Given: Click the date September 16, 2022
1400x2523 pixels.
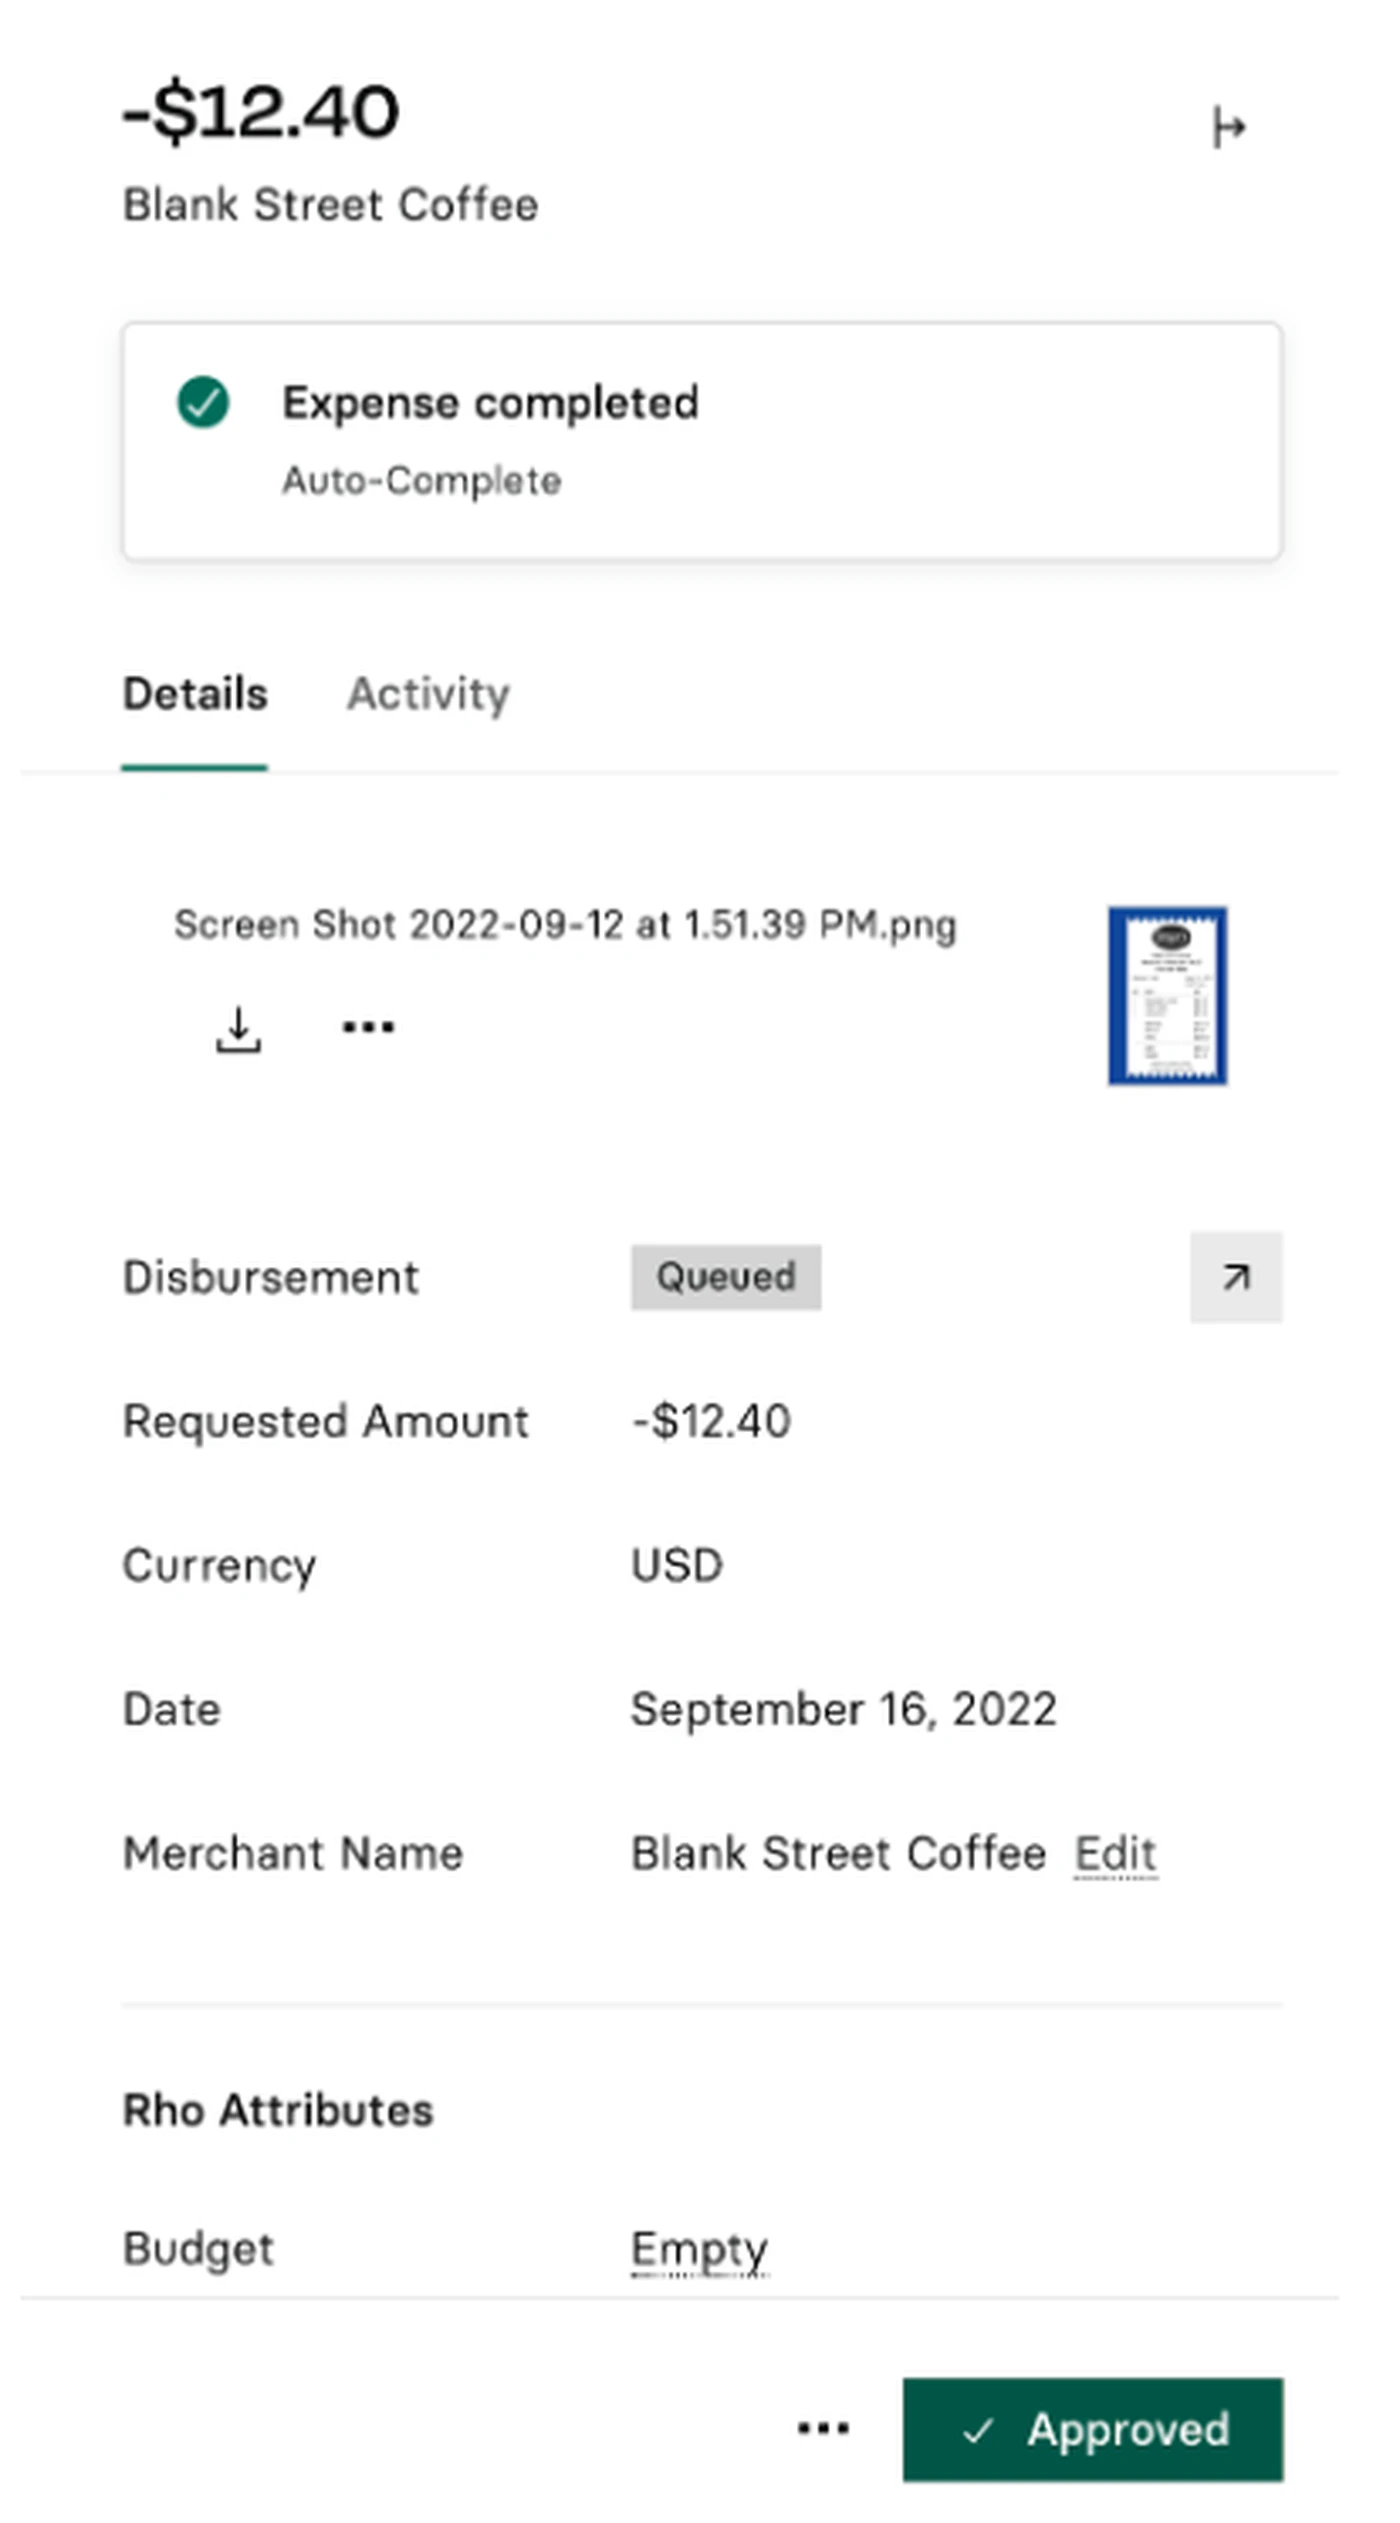Looking at the screenshot, I should coord(843,1709).
